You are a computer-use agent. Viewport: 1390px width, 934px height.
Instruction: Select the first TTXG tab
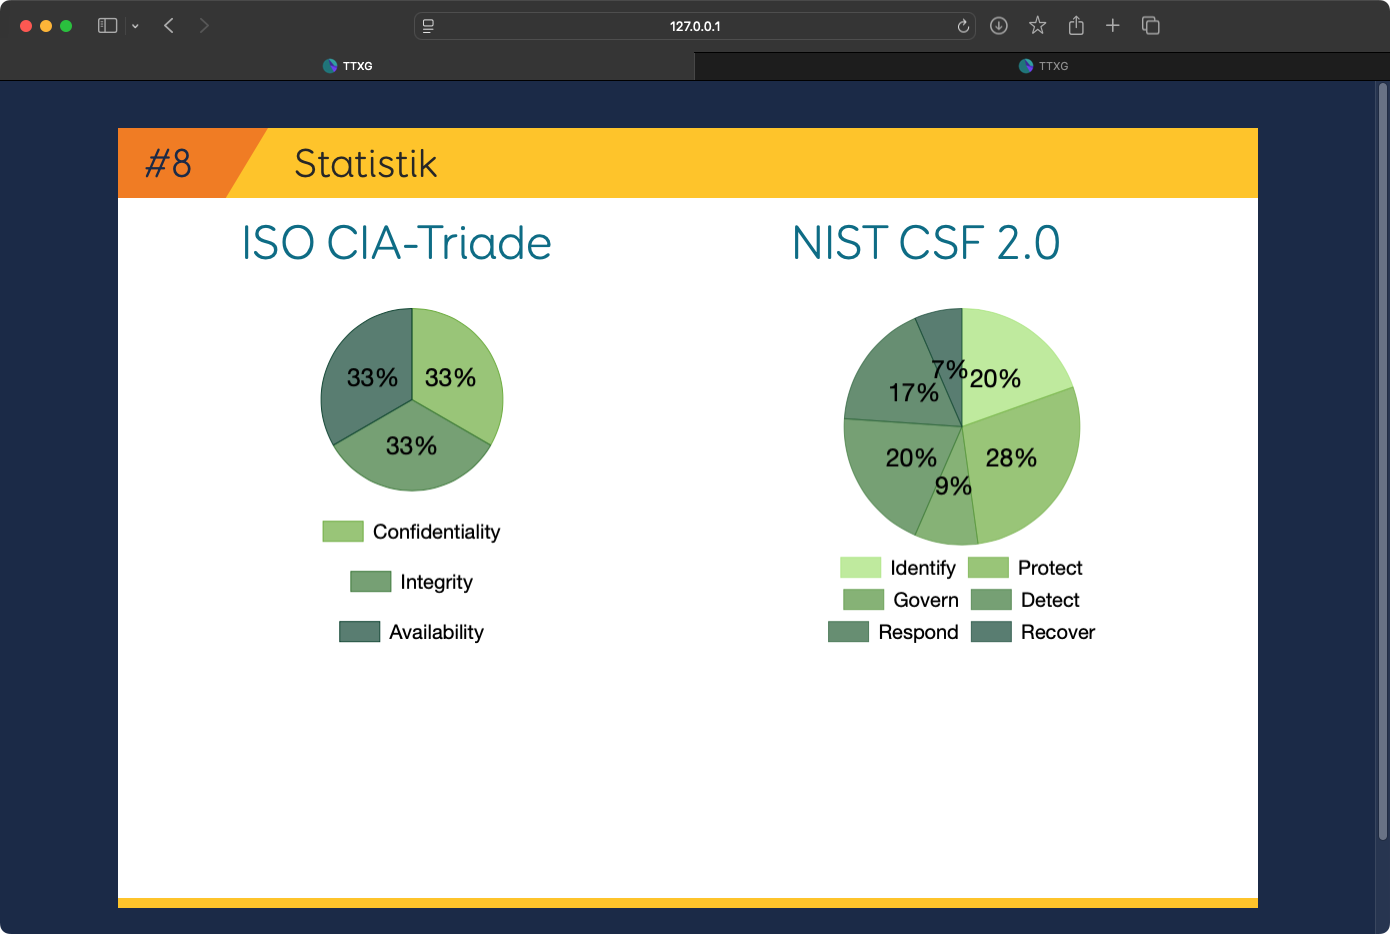click(x=347, y=66)
